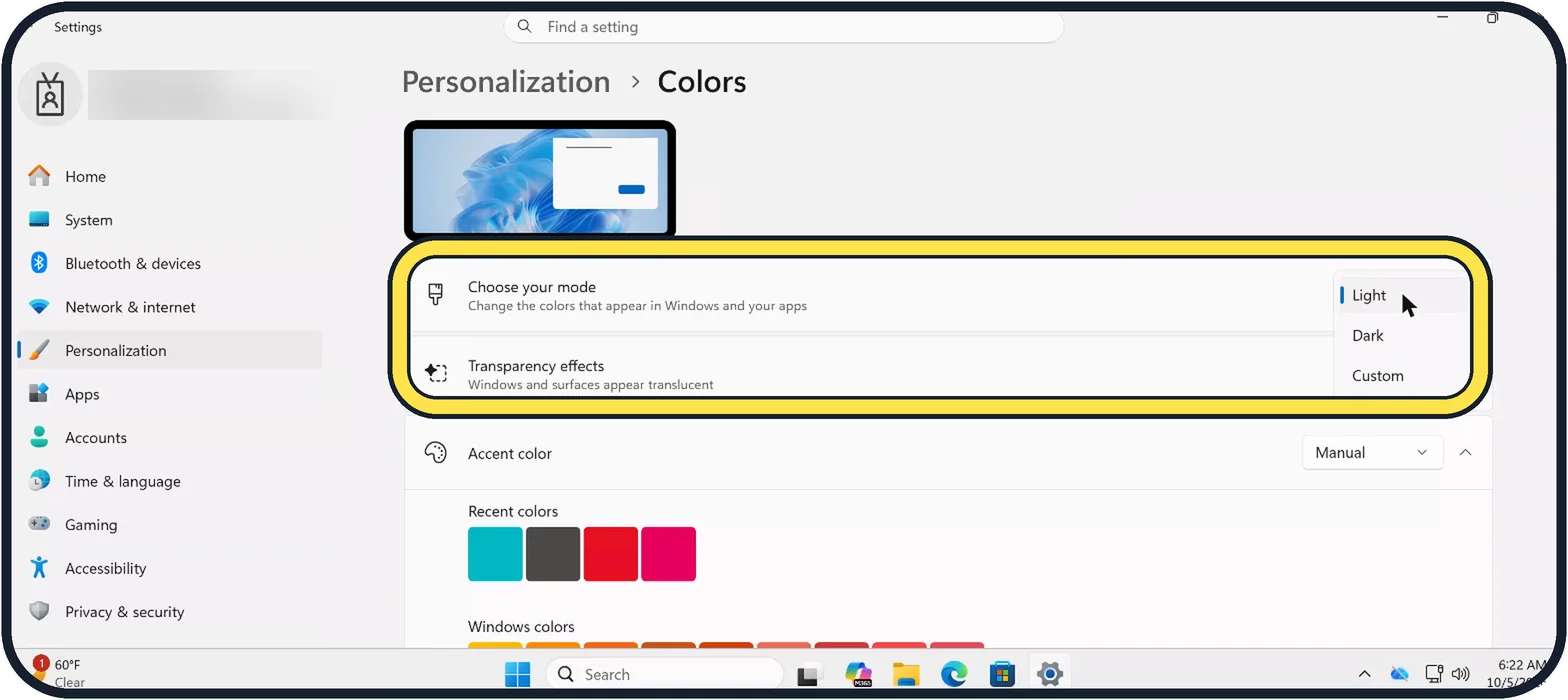
Task: Open the Manual accent color dropdown
Action: click(x=1372, y=453)
